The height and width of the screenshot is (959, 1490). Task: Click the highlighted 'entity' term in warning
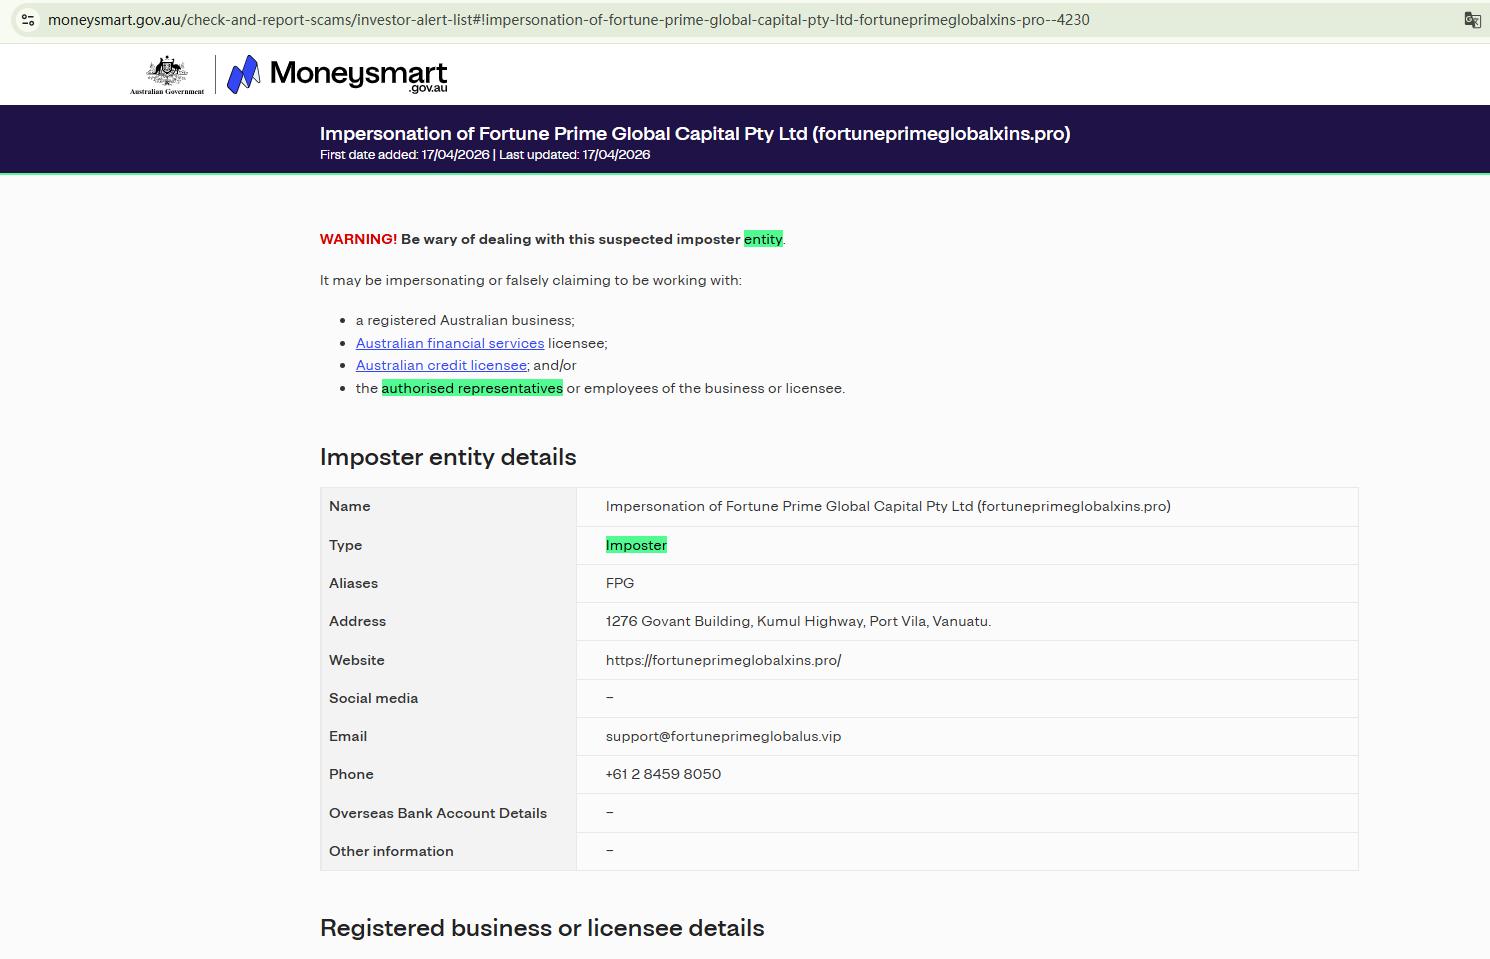pos(763,239)
